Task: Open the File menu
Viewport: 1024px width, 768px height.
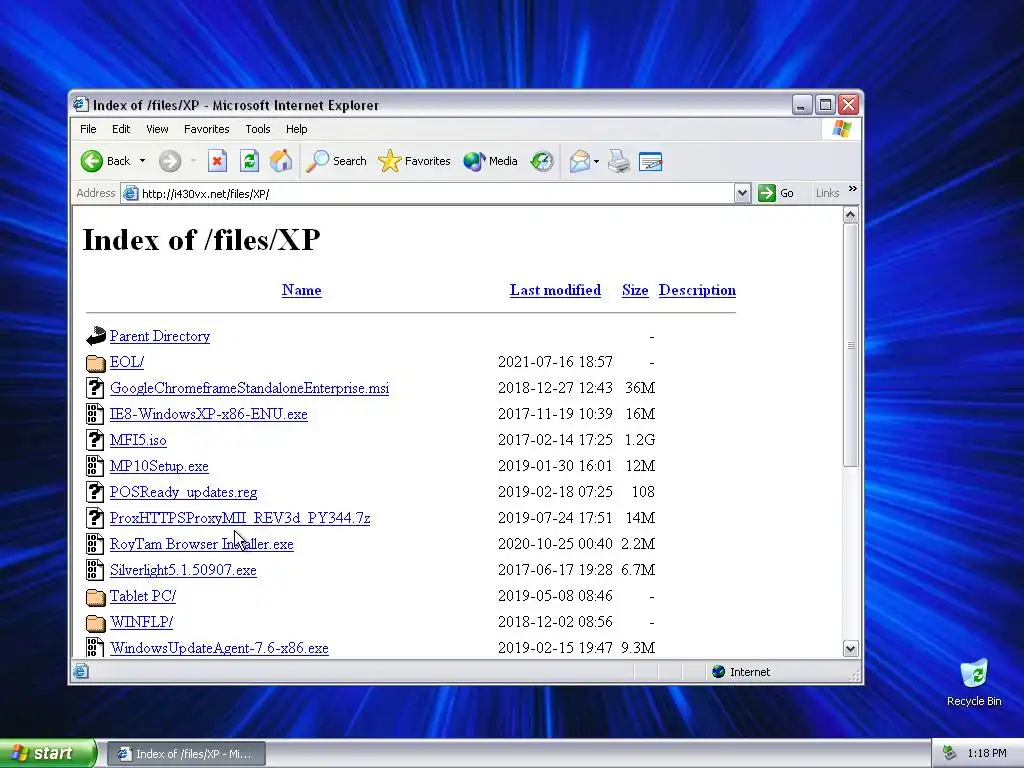Action: coord(88,129)
